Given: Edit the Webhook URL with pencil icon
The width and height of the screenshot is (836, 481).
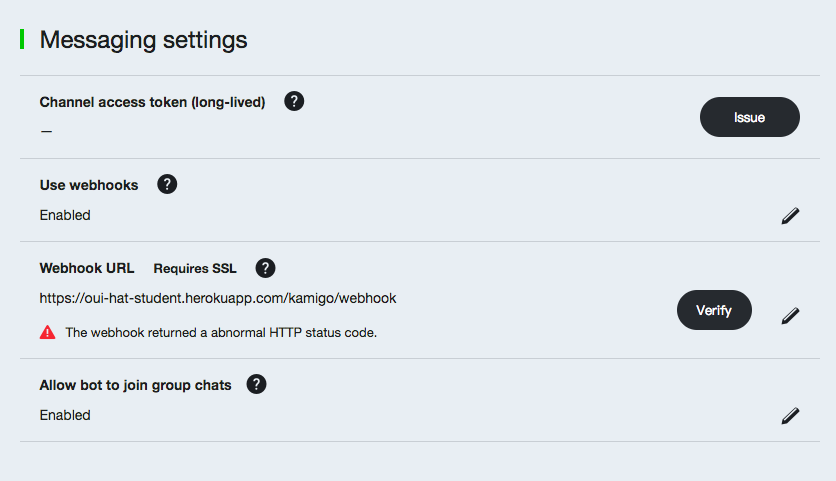Looking at the screenshot, I should click(790, 316).
